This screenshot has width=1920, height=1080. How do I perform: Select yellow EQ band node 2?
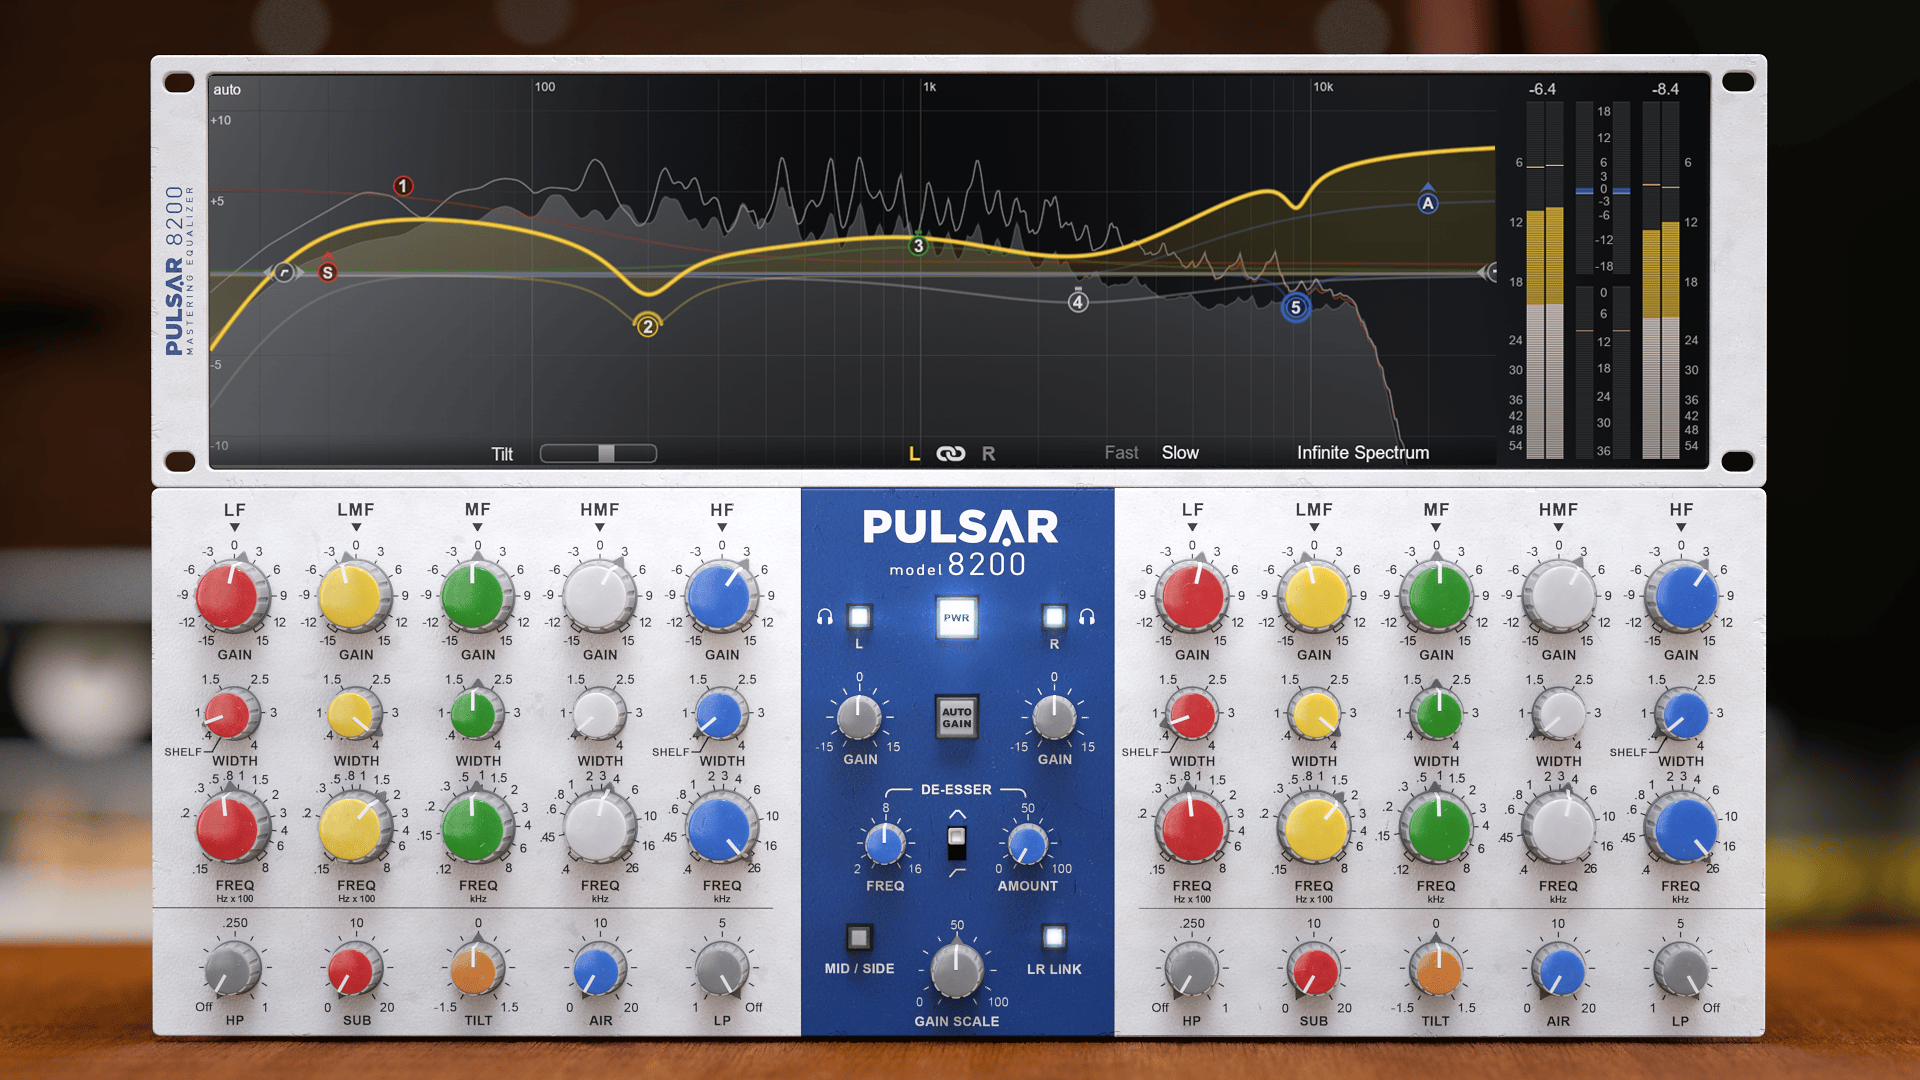(x=648, y=326)
